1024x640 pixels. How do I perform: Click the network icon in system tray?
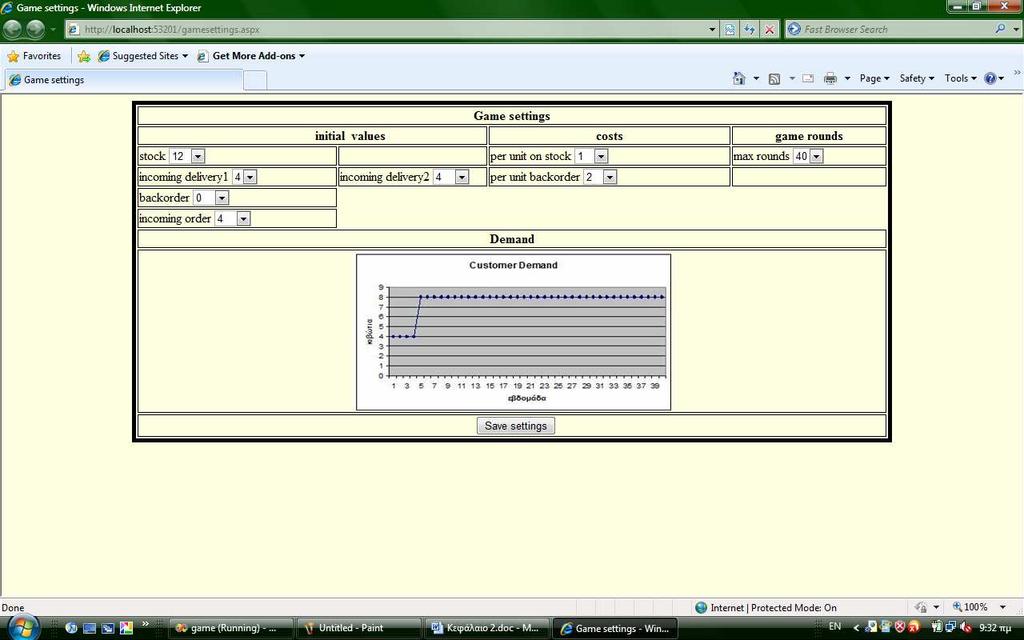(x=951, y=627)
